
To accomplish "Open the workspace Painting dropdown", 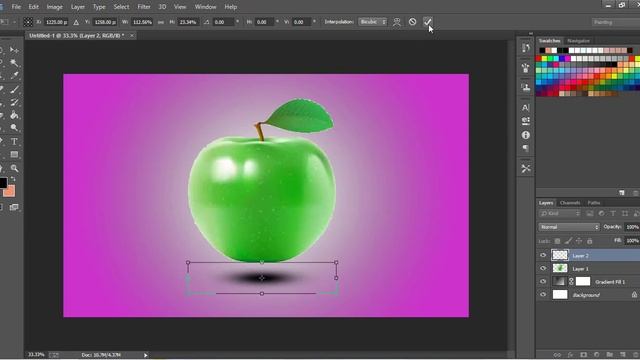I will point(616,22).
